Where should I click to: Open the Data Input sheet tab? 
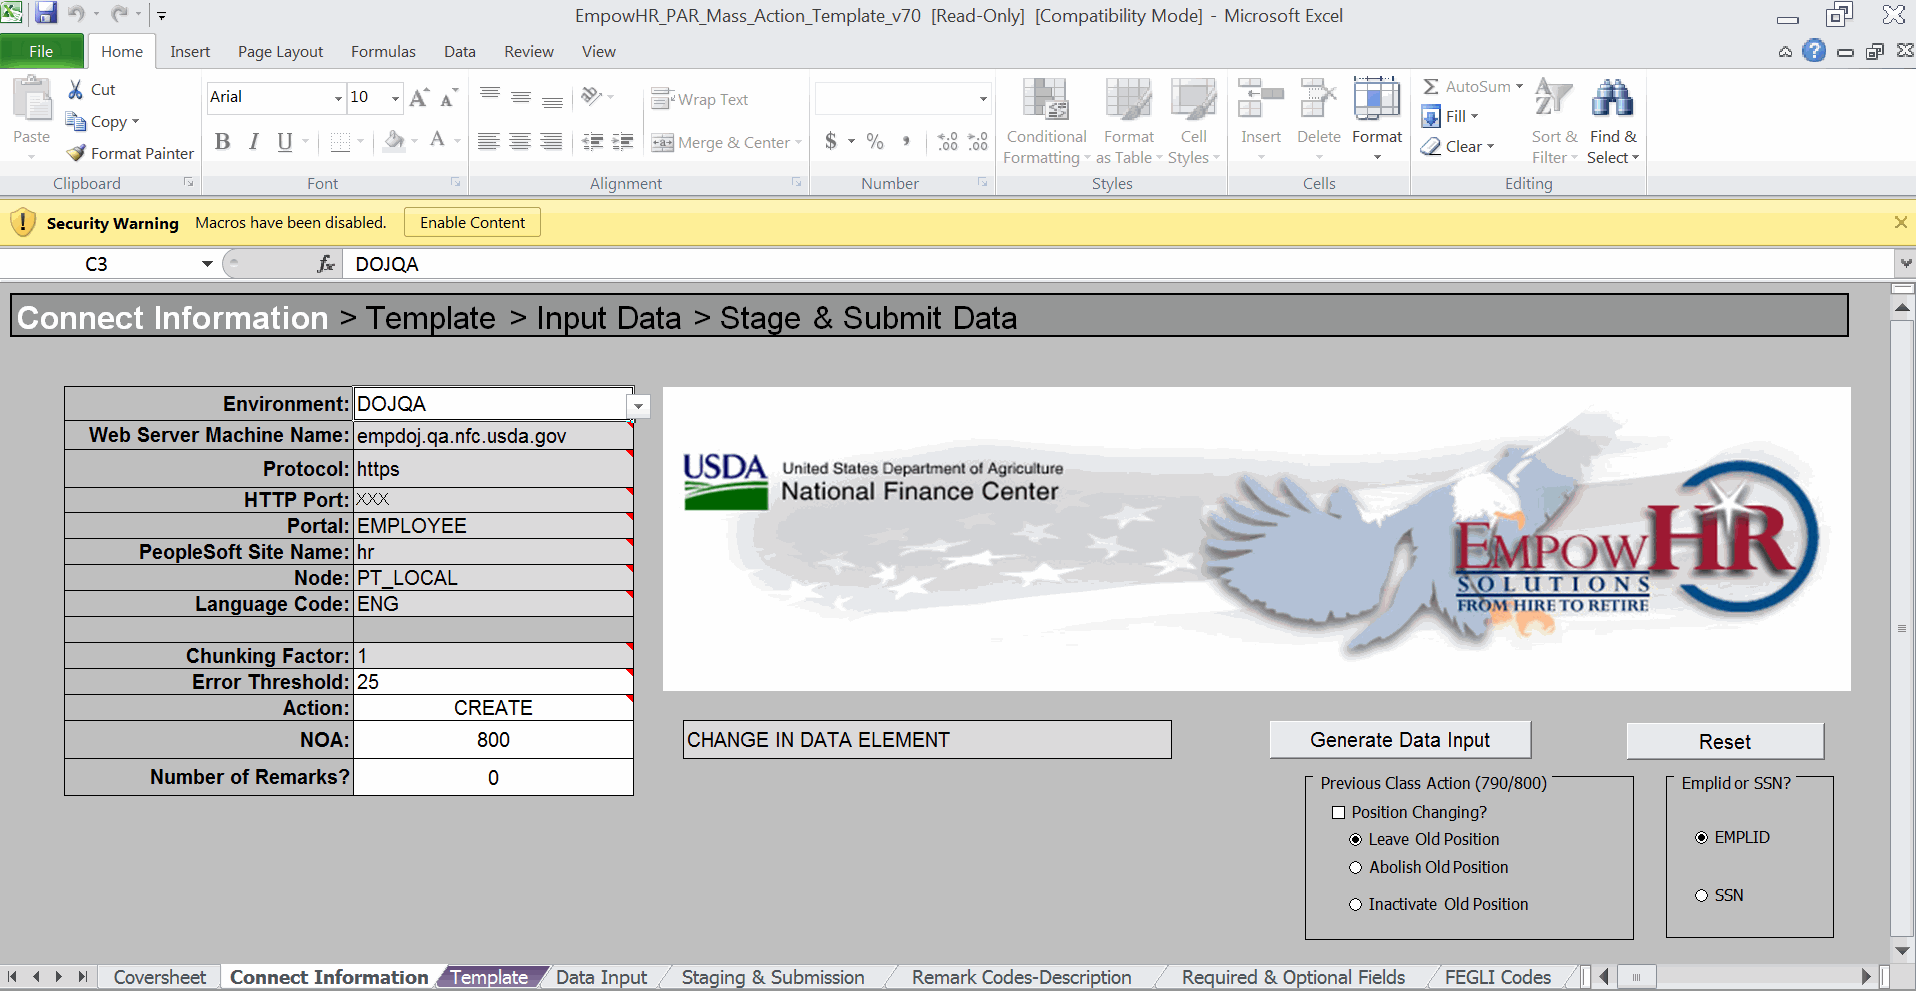point(601,977)
